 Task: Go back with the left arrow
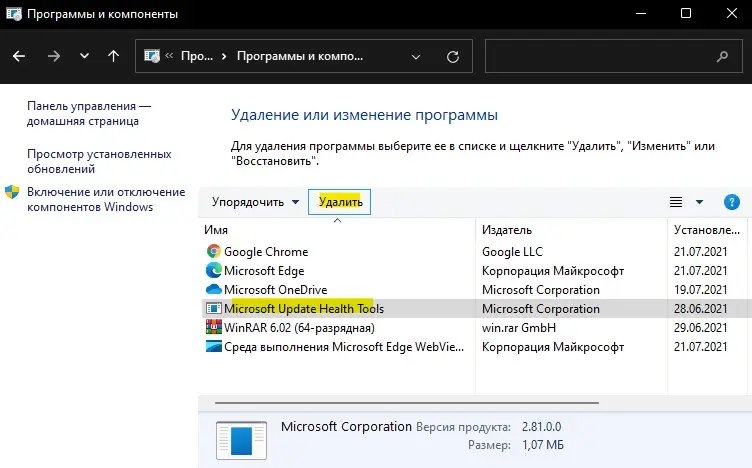[x=20, y=56]
